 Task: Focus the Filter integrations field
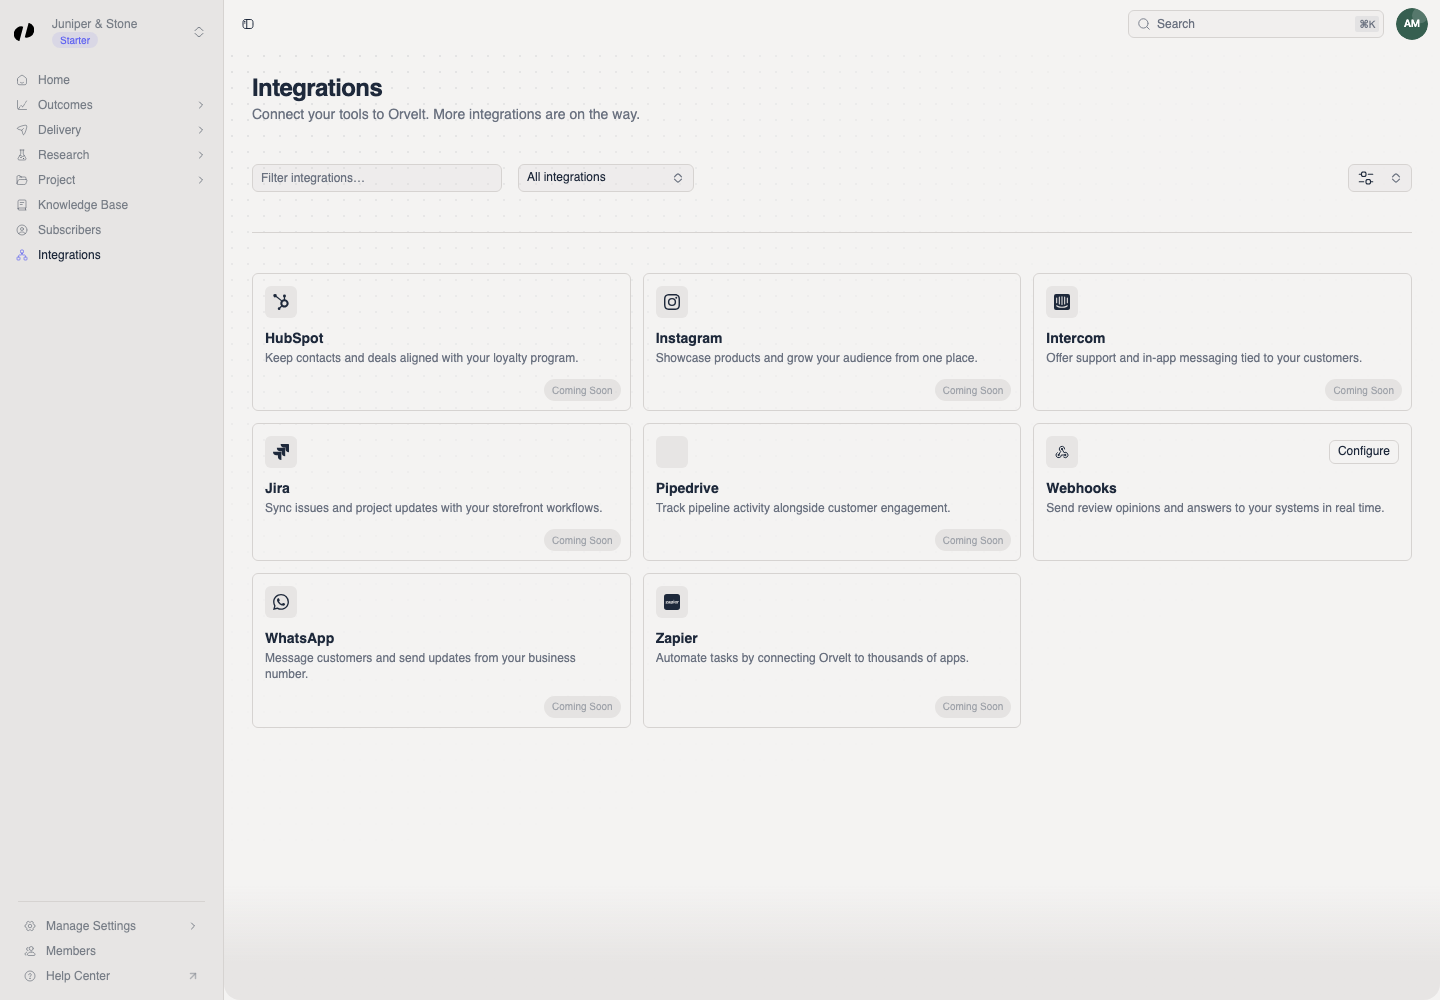tap(377, 178)
